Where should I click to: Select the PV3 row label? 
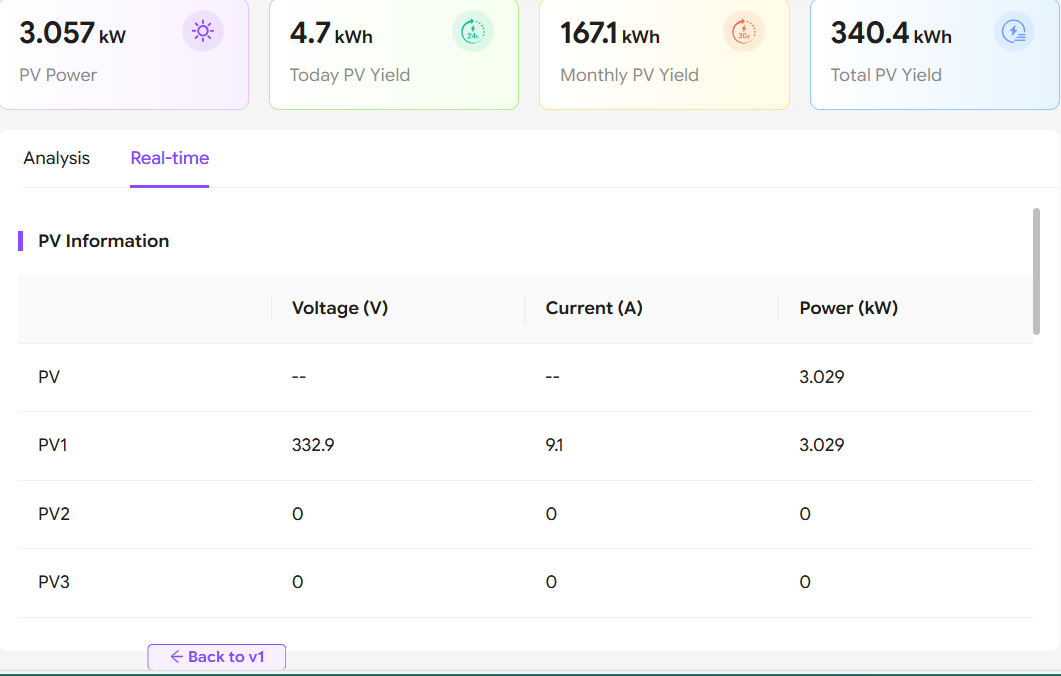pyautogui.click(x=54, y=582)
